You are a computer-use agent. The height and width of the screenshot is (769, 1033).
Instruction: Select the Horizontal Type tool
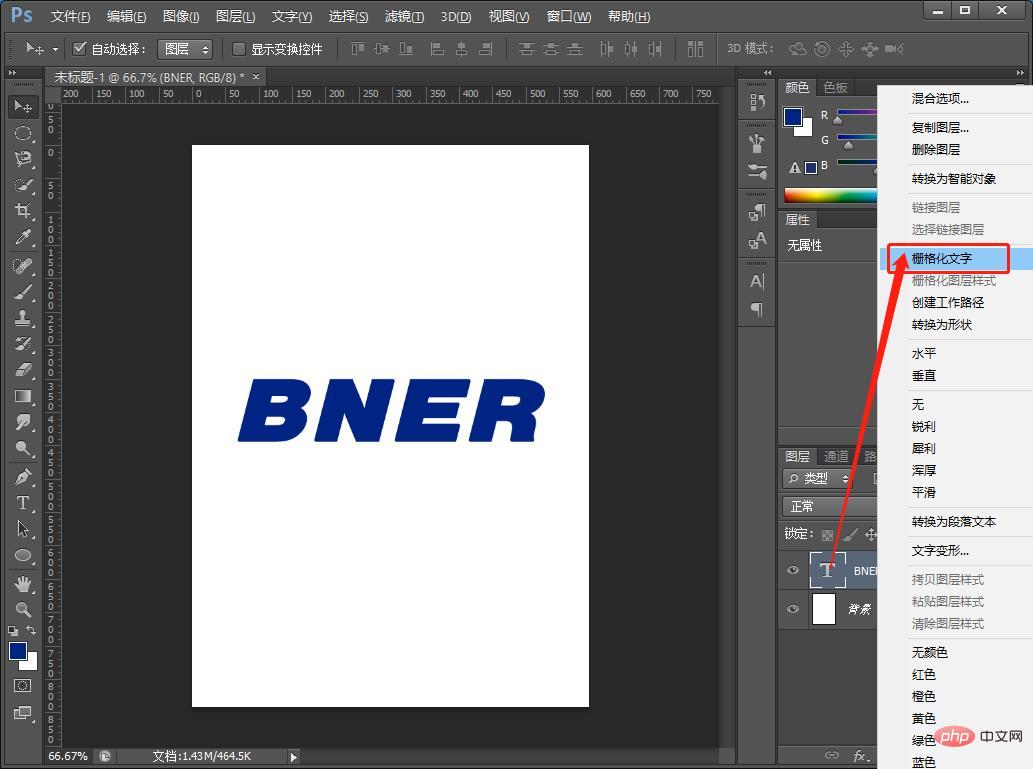point(23,503)
